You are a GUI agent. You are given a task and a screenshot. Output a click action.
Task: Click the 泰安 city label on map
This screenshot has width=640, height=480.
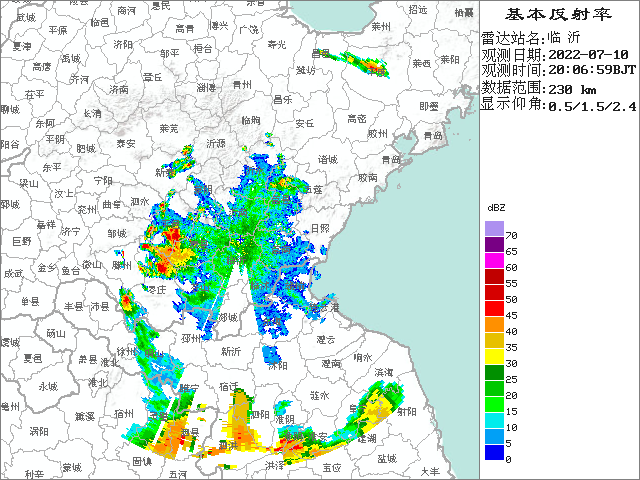pyautogui.click(x=125, y=144)
